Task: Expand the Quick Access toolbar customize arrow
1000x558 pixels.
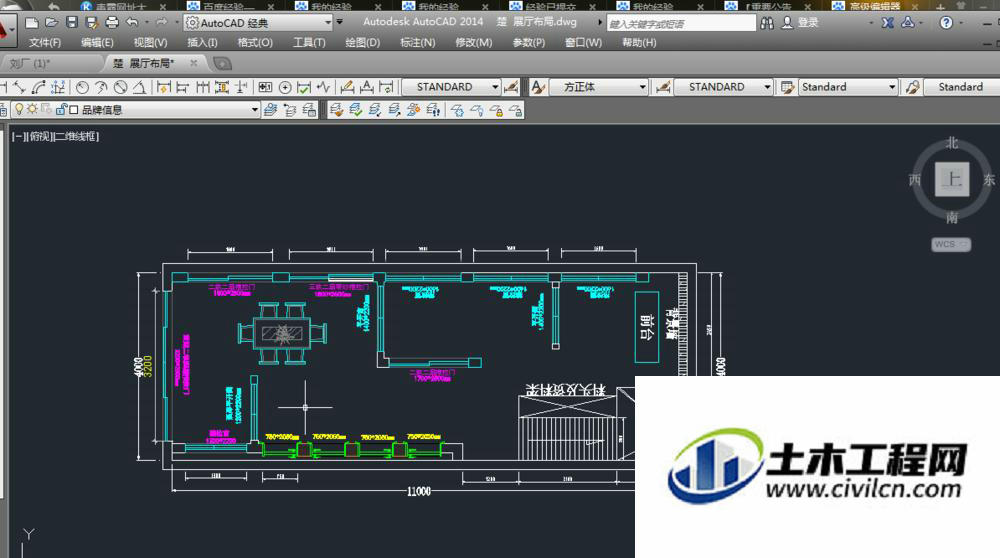Action: tap(339, 22)
